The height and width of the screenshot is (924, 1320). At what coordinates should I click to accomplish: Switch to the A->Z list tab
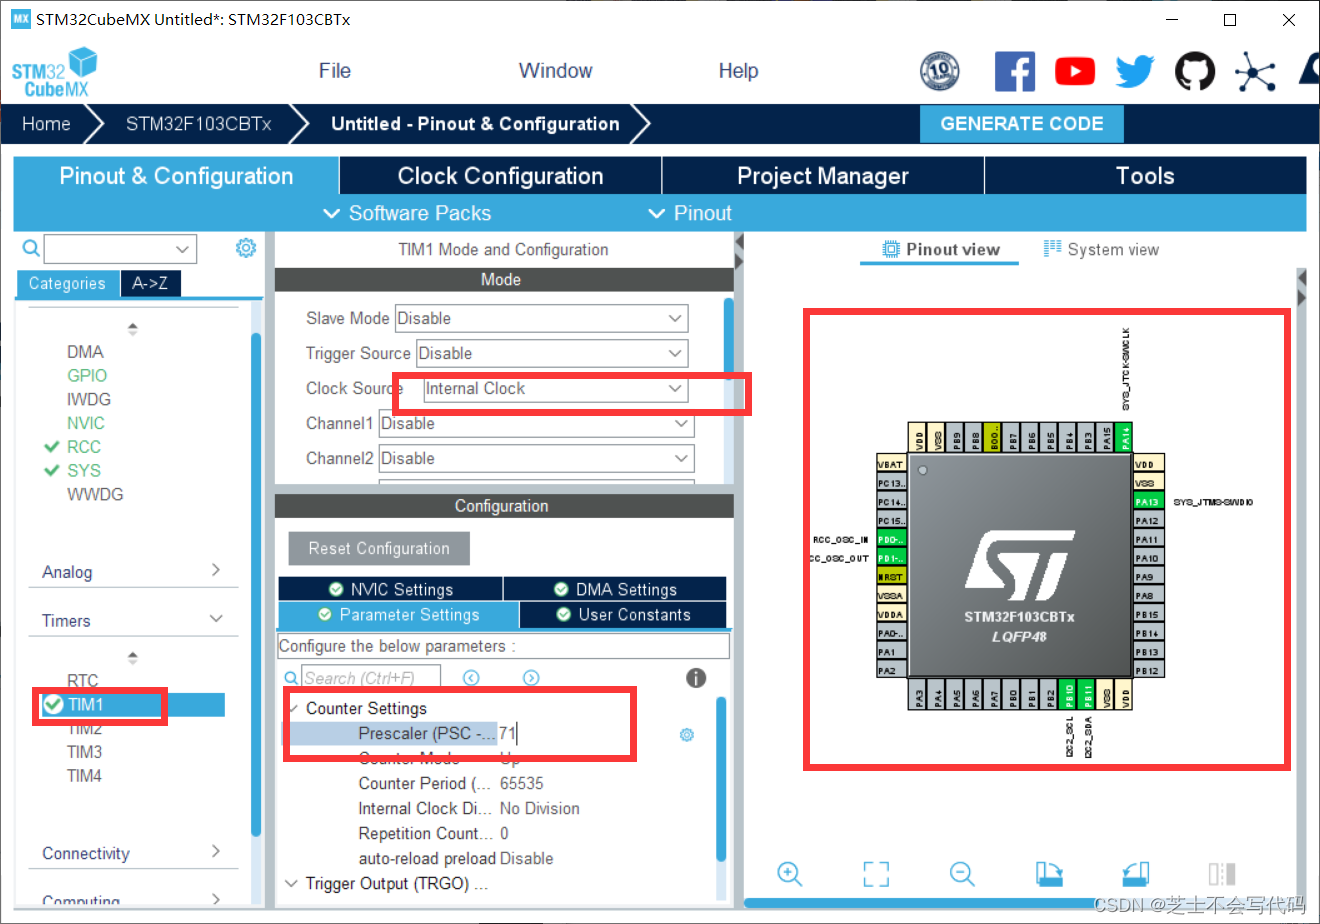pos(150,284)
